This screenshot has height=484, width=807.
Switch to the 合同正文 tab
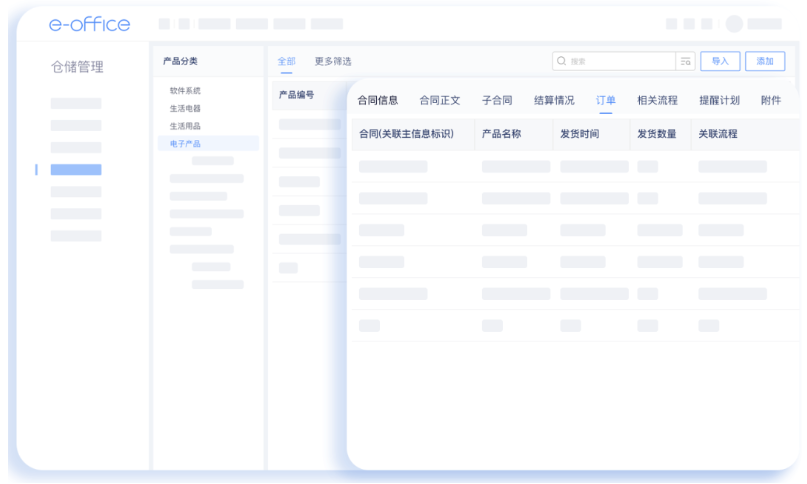(x=440, y=100)
